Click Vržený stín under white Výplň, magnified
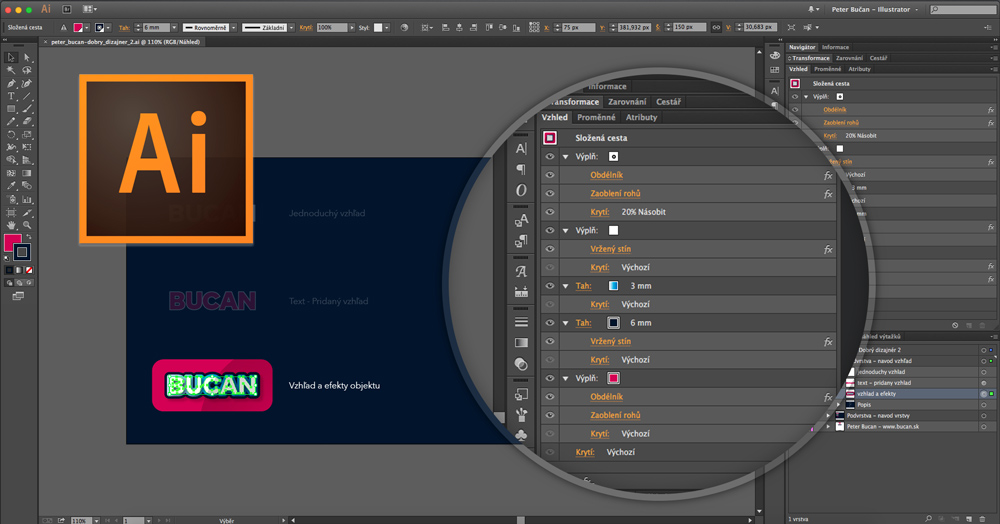1000x524 pixels. 610,249
